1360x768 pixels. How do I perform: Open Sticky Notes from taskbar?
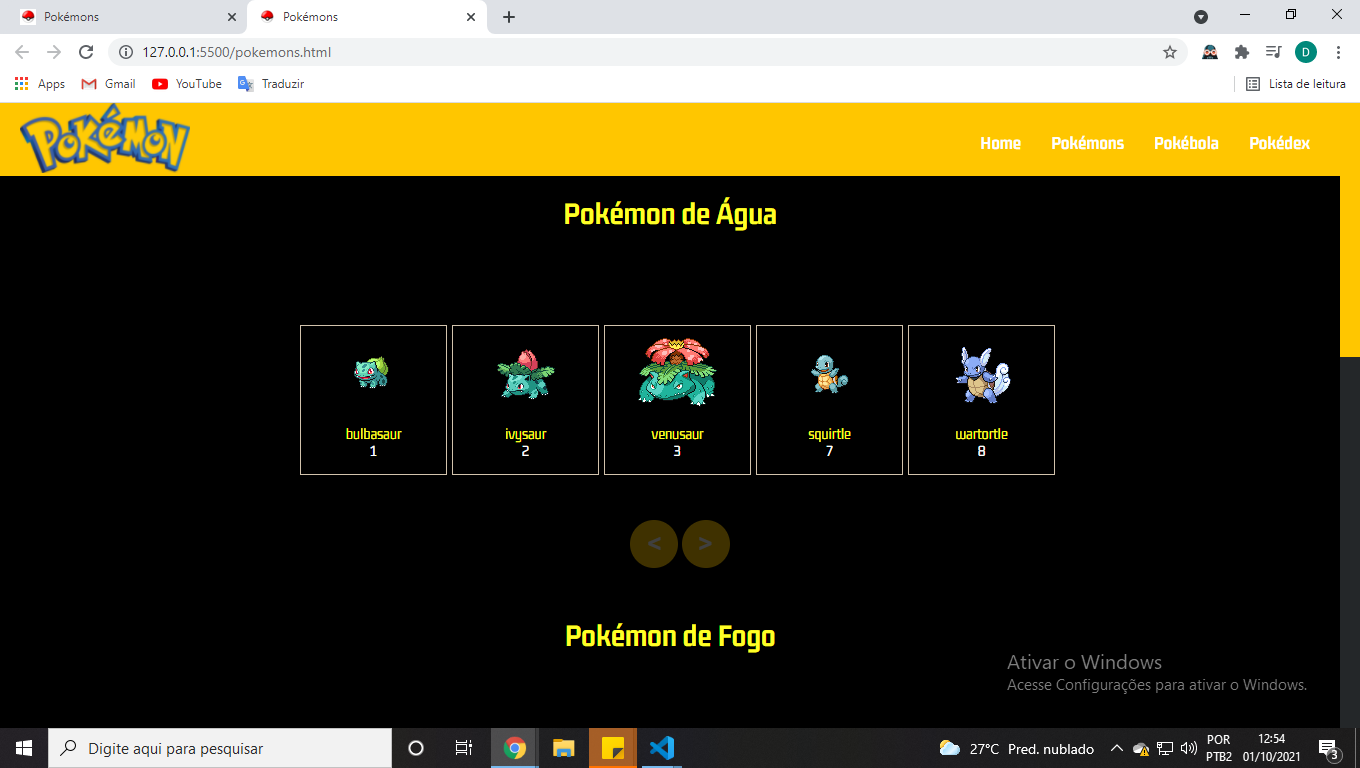613,748
